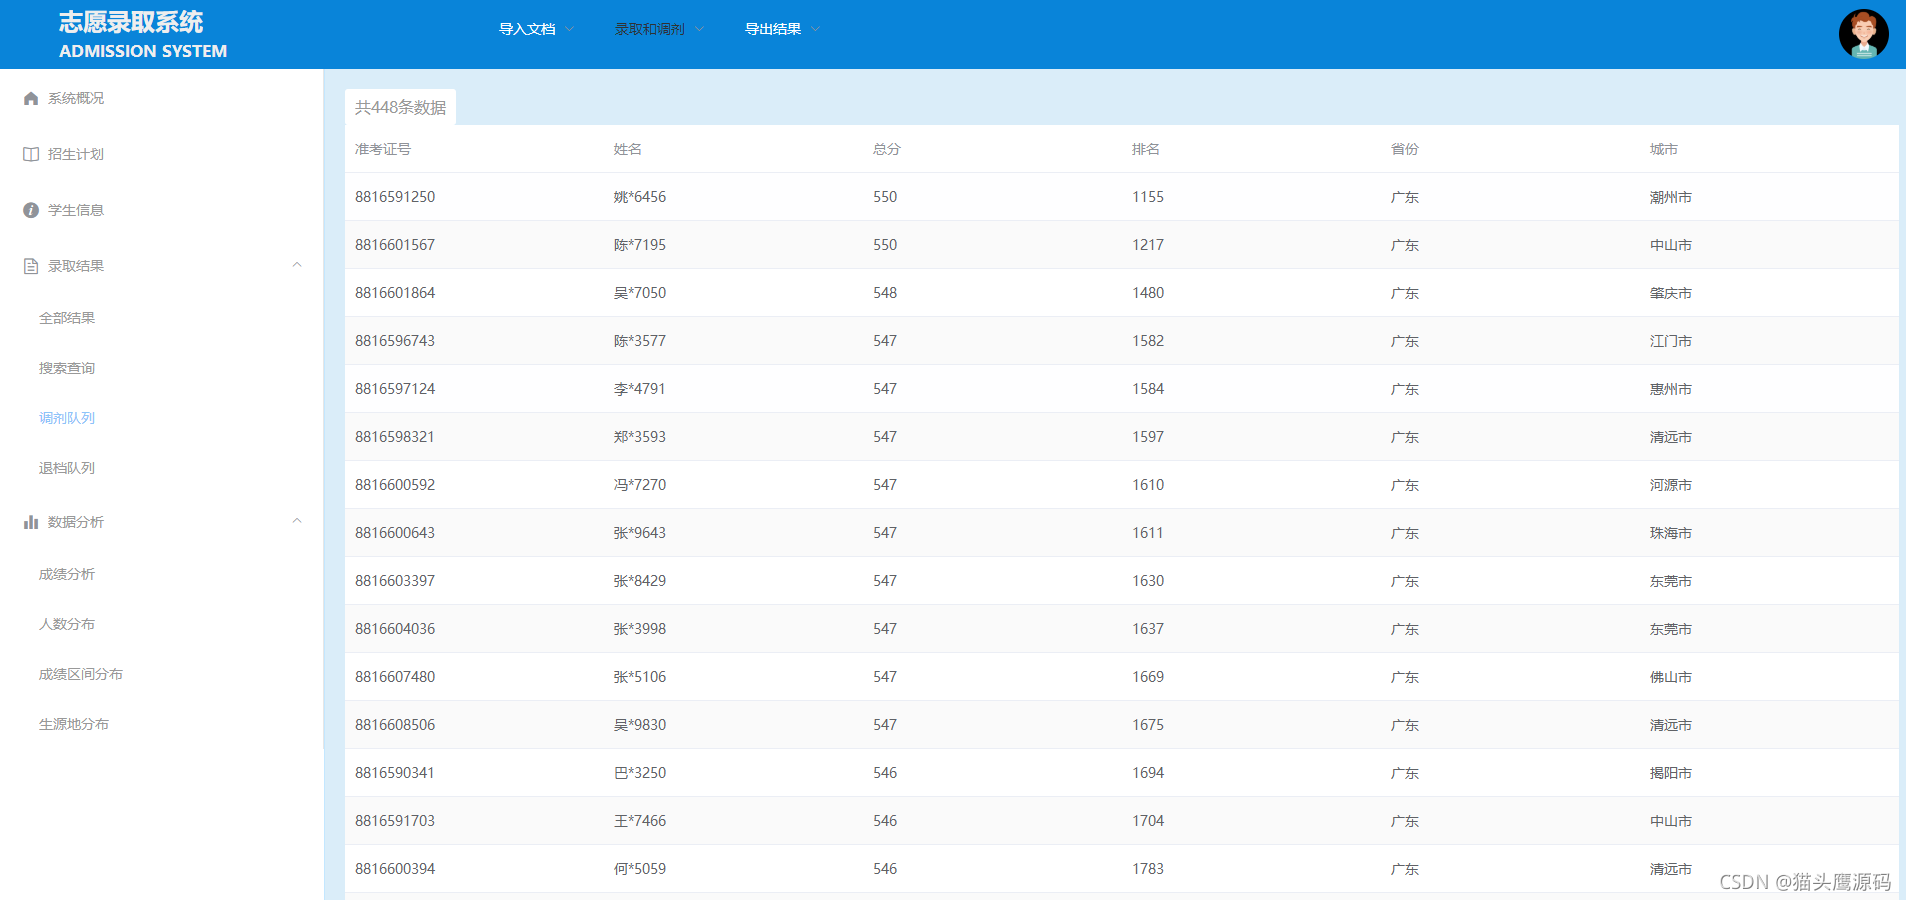Click the 省份 column header
Viewport: 1906px width, 900px height.
[1405, 149]
